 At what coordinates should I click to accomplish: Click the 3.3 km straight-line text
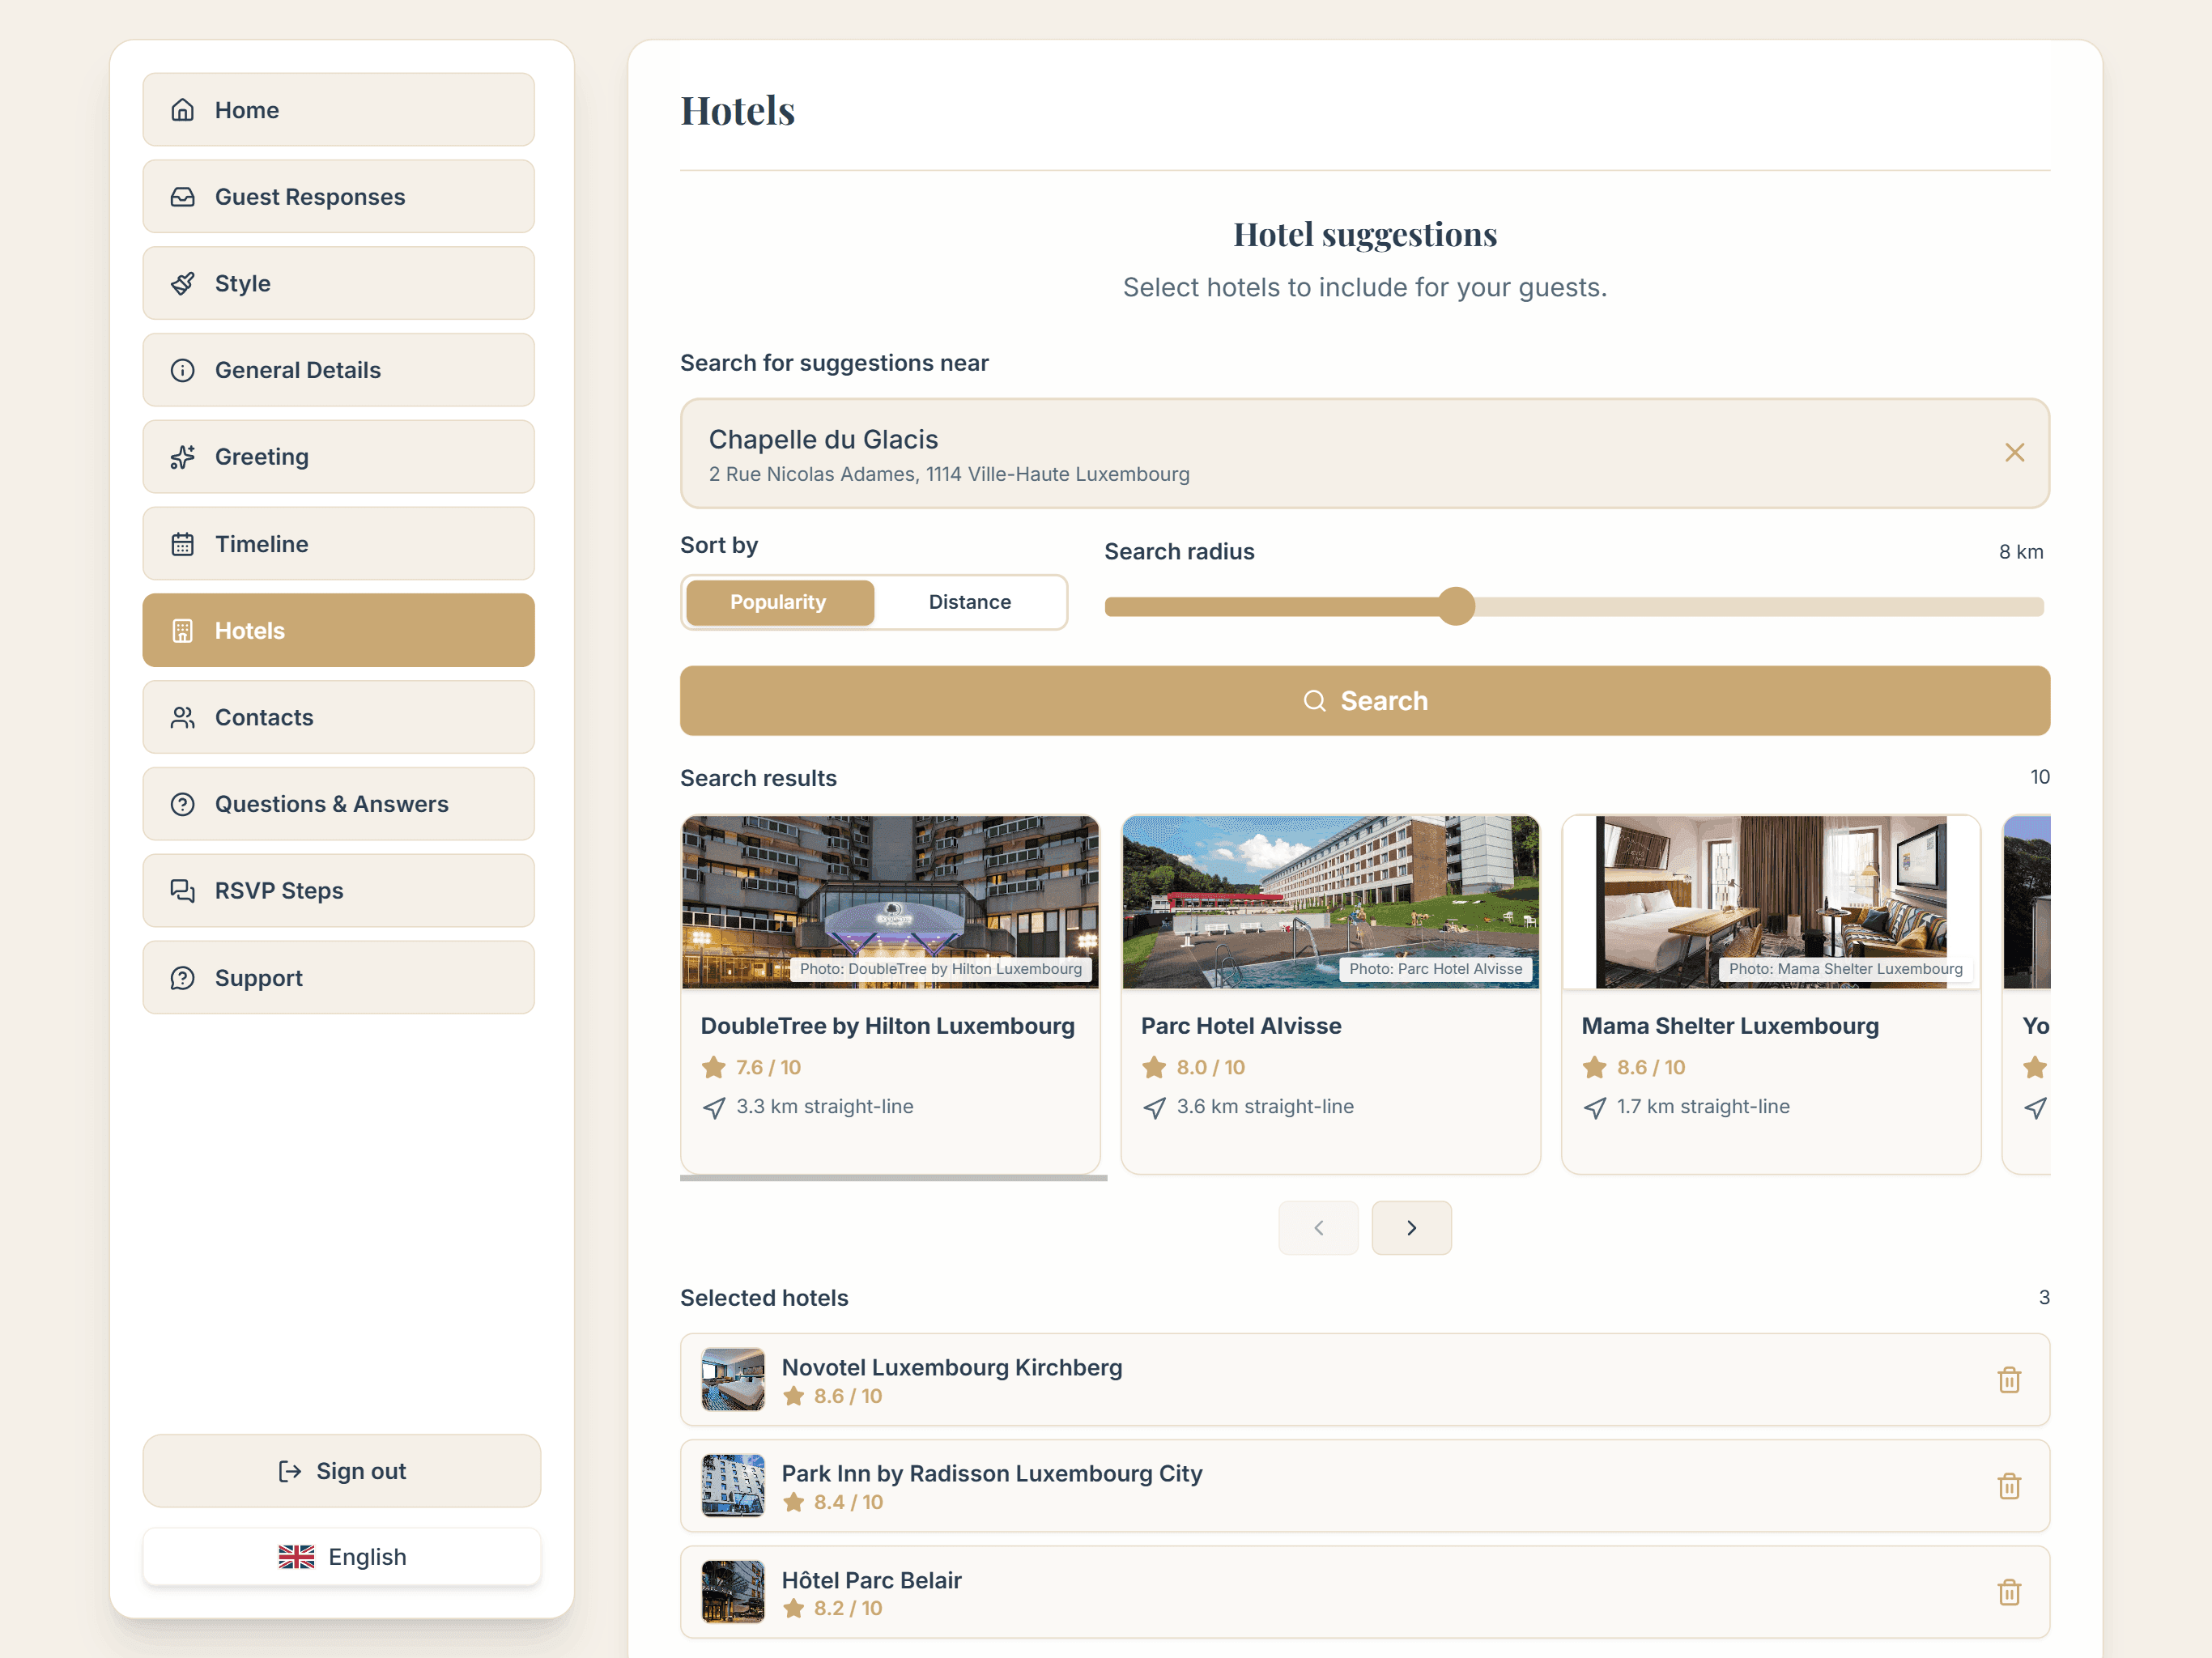pyautogui.click(x=825, y=1107)
